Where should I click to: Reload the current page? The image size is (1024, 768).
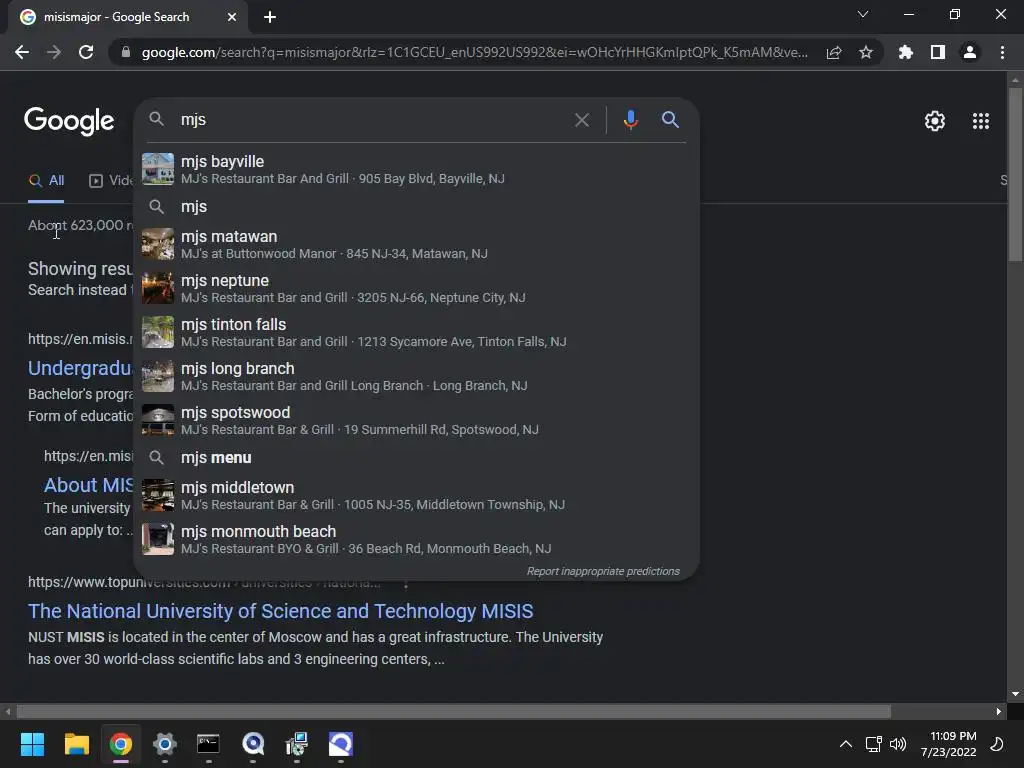point(86,52)
